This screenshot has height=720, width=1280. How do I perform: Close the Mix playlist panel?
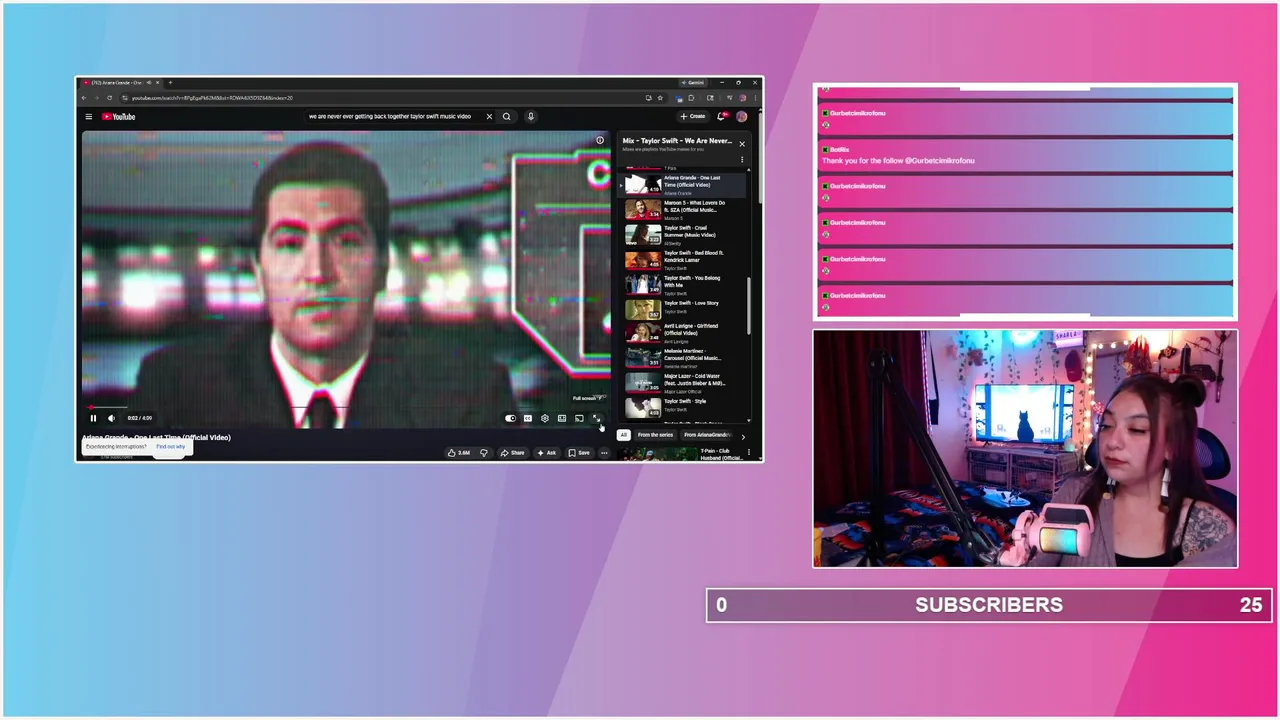pos(742,144)
